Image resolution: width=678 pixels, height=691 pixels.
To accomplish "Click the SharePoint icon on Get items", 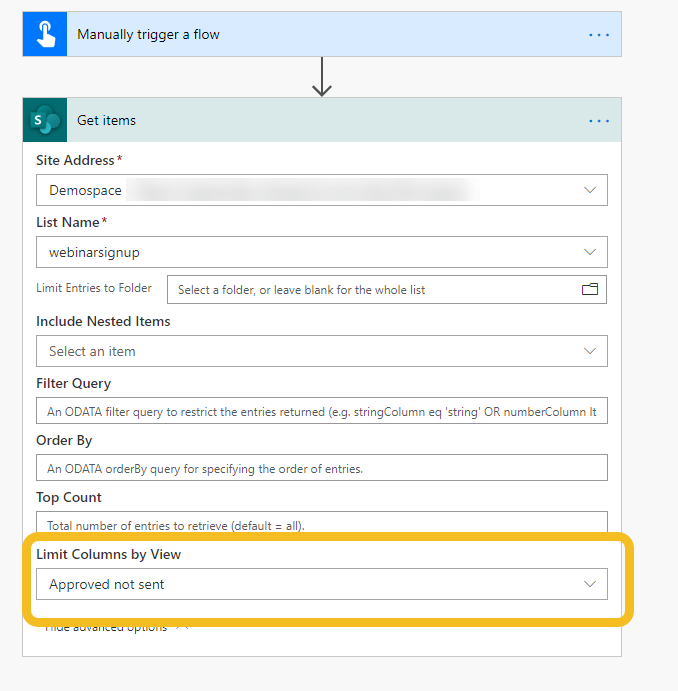I will click(x=45, y=120).
